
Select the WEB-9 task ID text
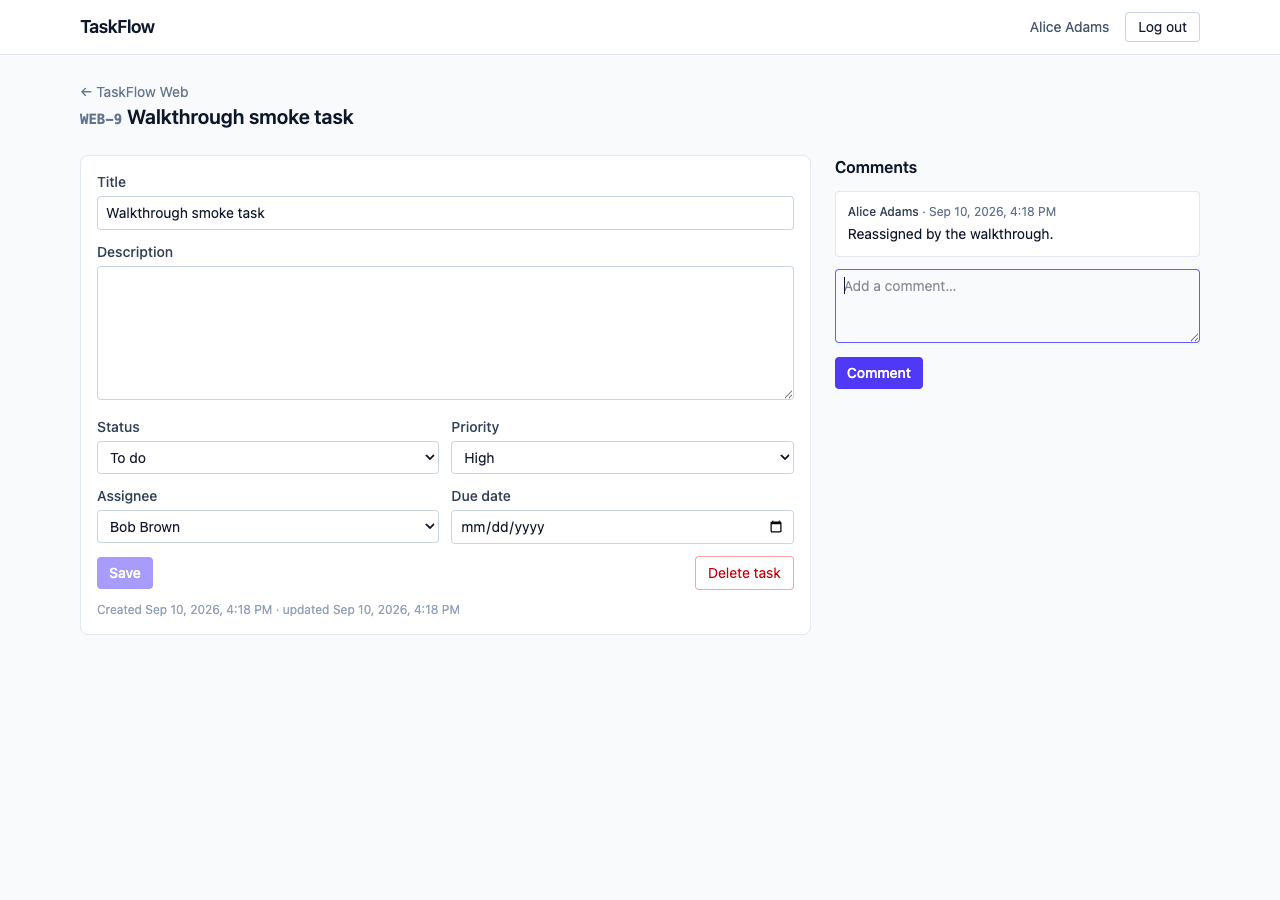101,119
